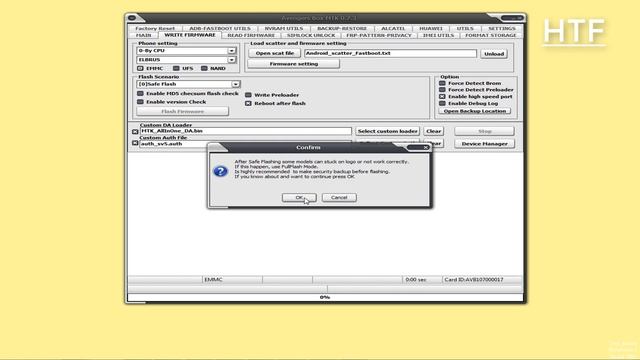Enable Force Detect Preloader
Viewport: 640px width, 360px height.
click(x=442, y=89)
